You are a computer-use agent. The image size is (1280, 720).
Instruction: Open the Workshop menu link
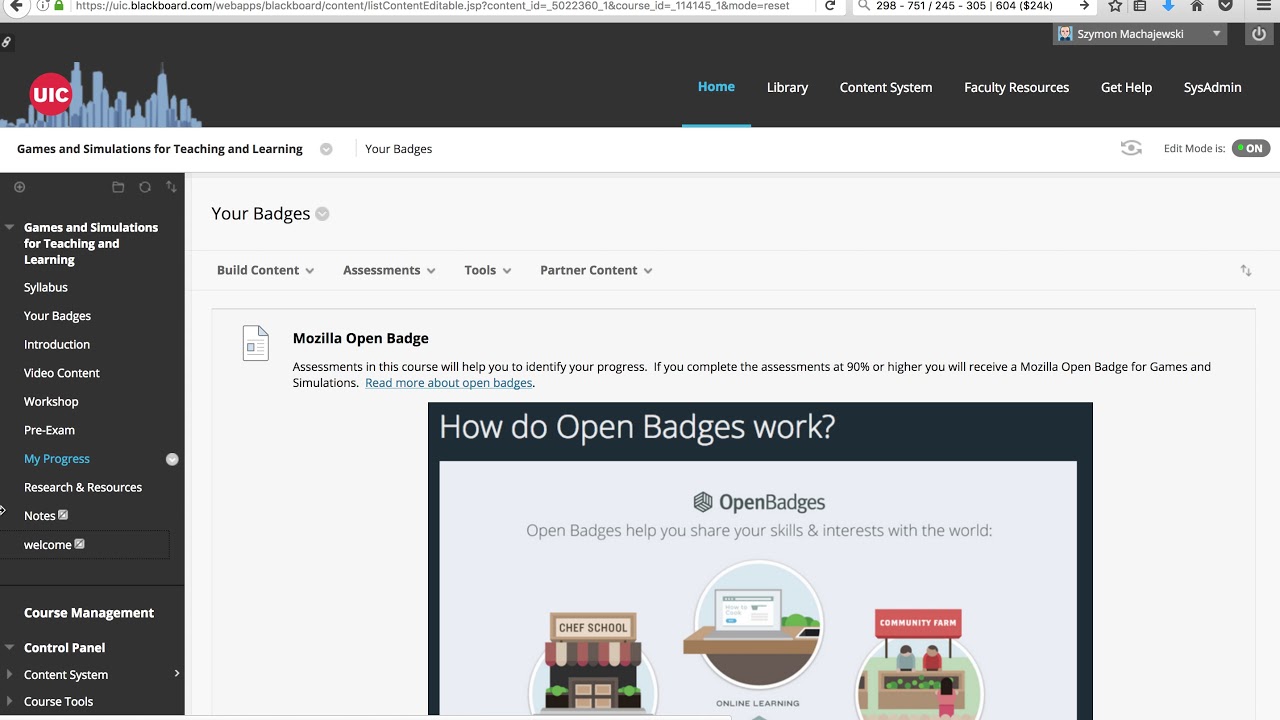pos(51,401)
